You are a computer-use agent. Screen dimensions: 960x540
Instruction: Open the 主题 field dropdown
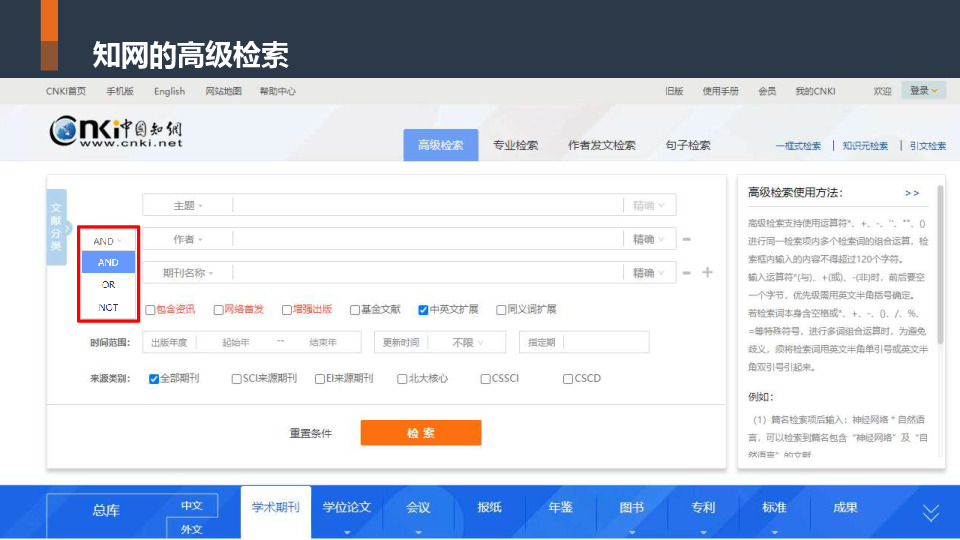tap(187, 206)
